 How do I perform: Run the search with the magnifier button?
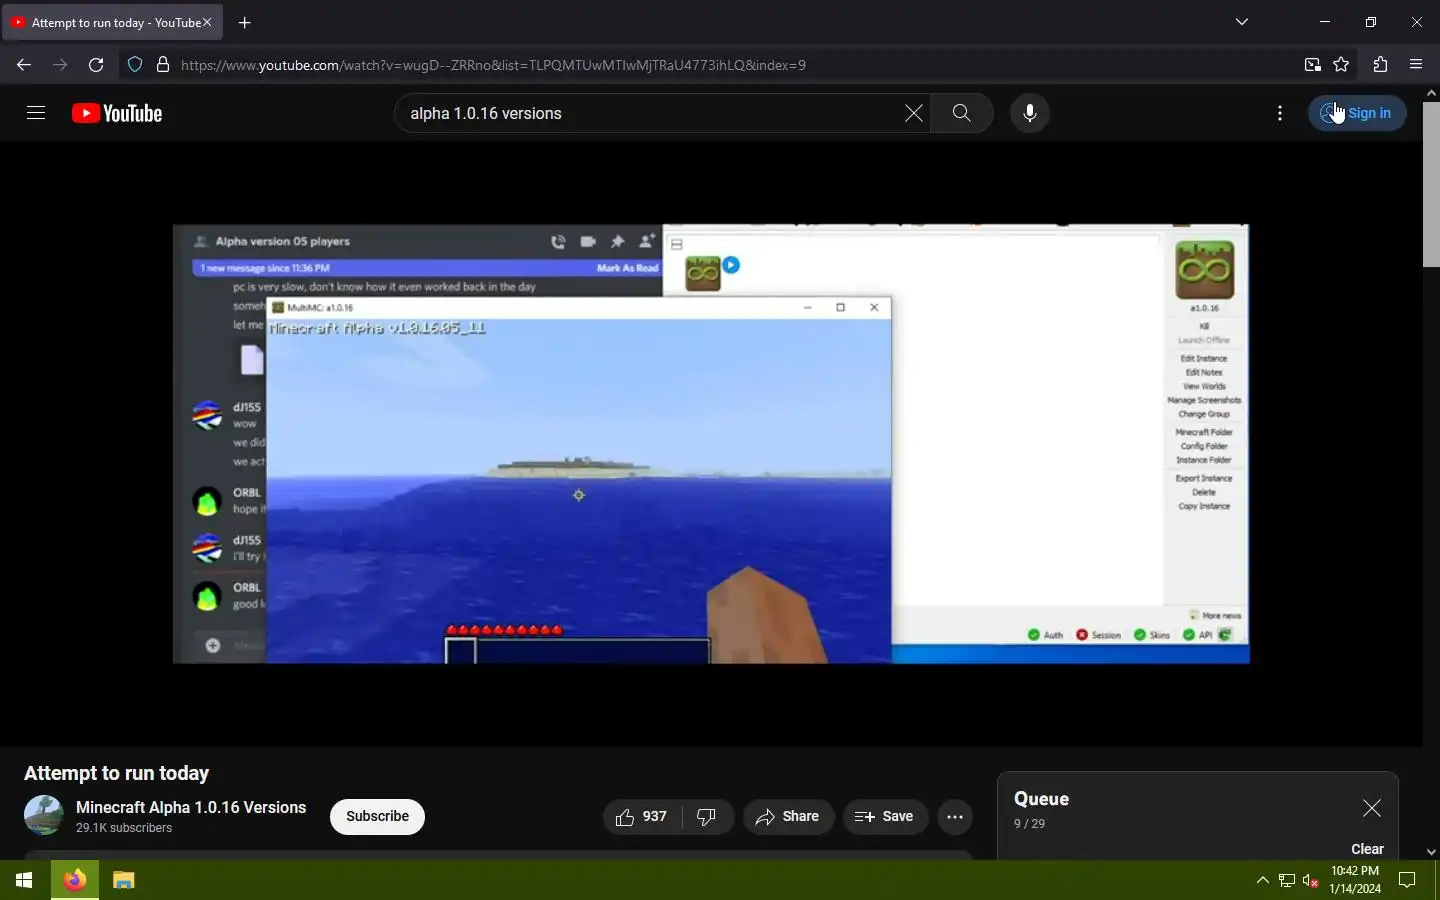point(961,113)
